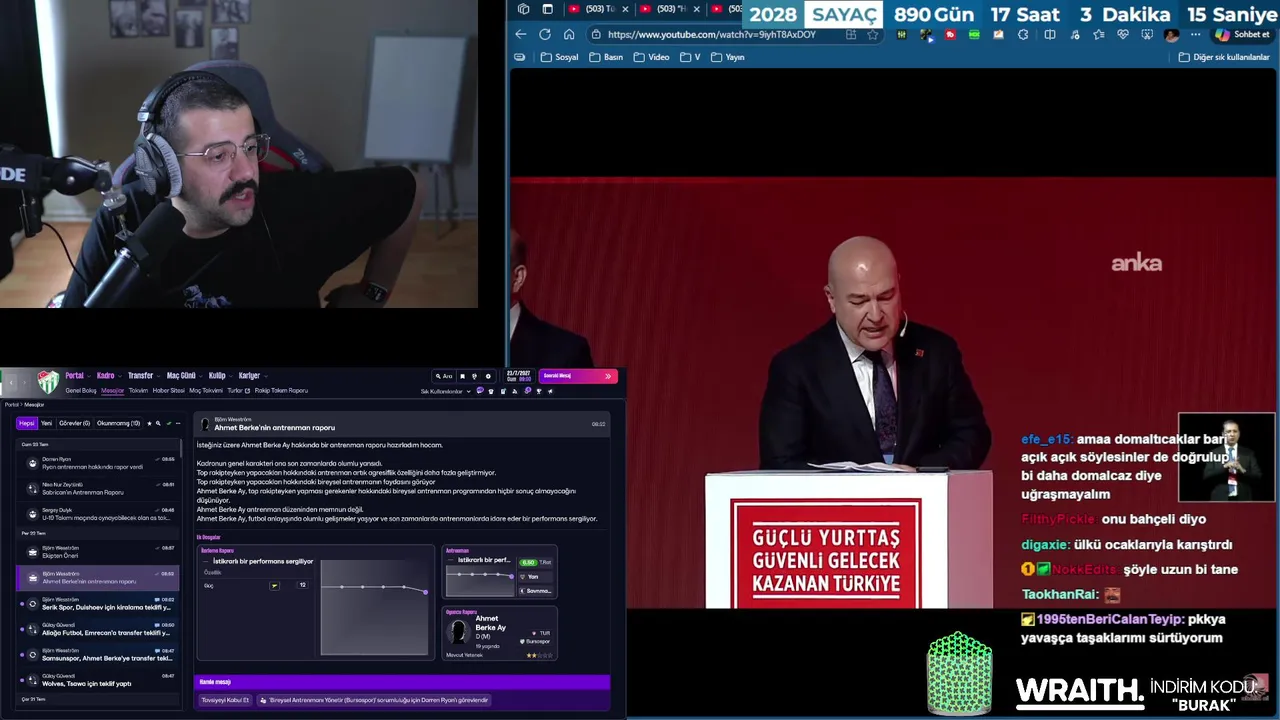Select the Görevler (0) filter tab
This screenshot has width=1280, height=720.
[74, 423]
